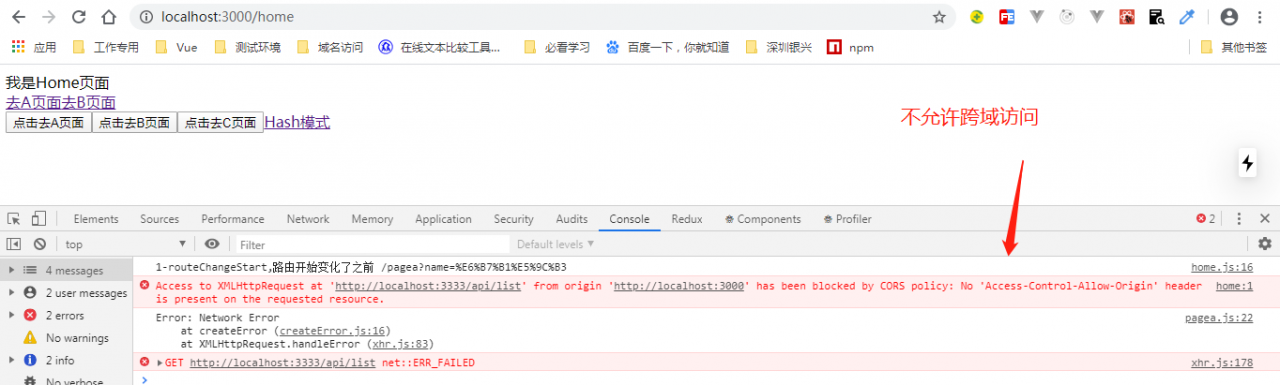1280x385 pixels.
Task: Bookmark this page with the star icon
Action: click(x=939, y=17)
